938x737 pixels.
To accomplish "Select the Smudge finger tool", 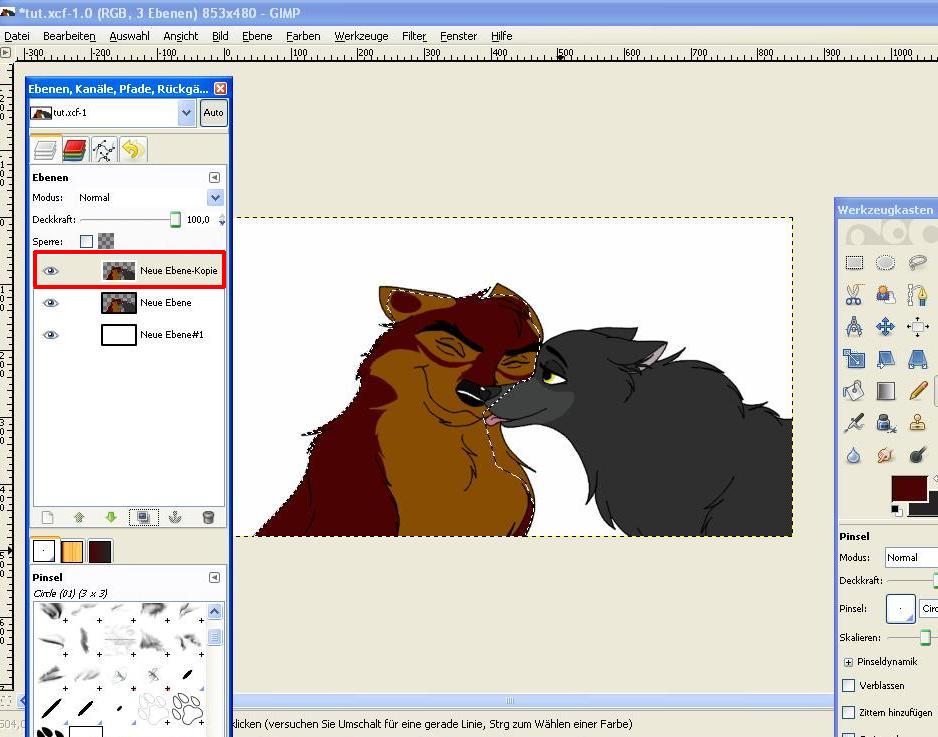I will 885,455.
